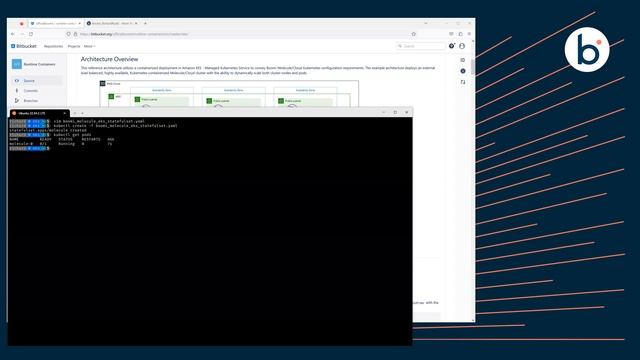Screen dimensions: 640x360
Task: Click the bottom icon in Bitbucket right rail
Action: point(463,82)
